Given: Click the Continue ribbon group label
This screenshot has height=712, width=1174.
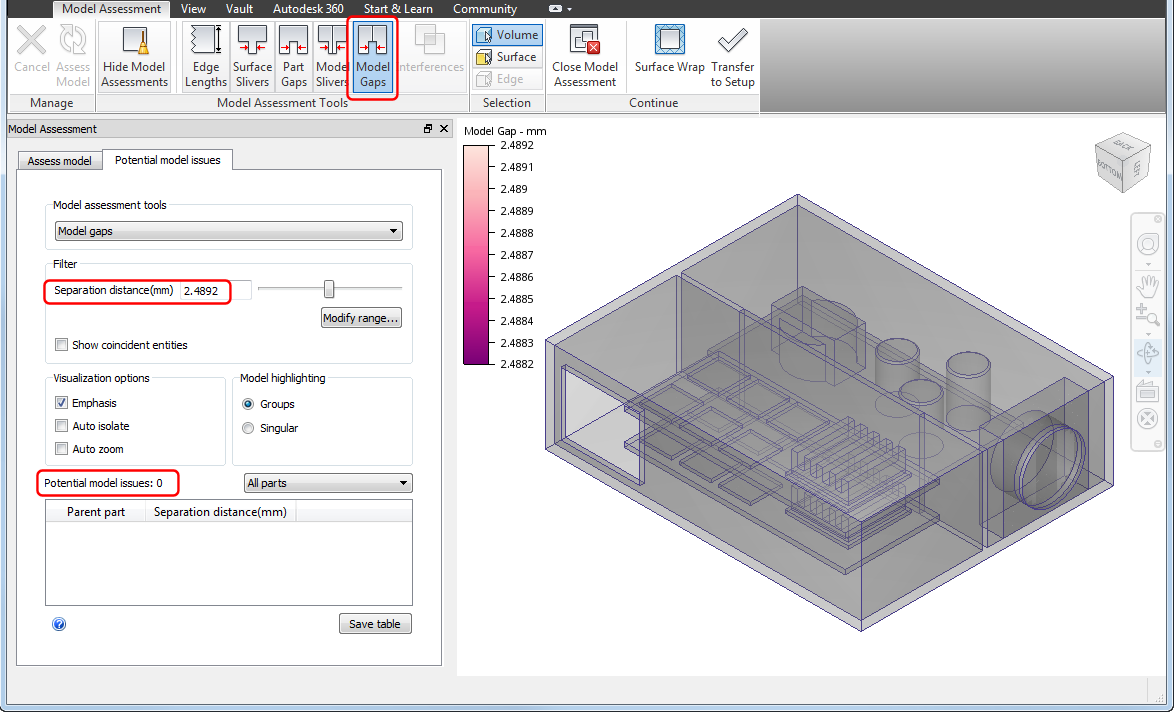Looking at the screenshot, I should pyautogui.click(x=654, y=103).
